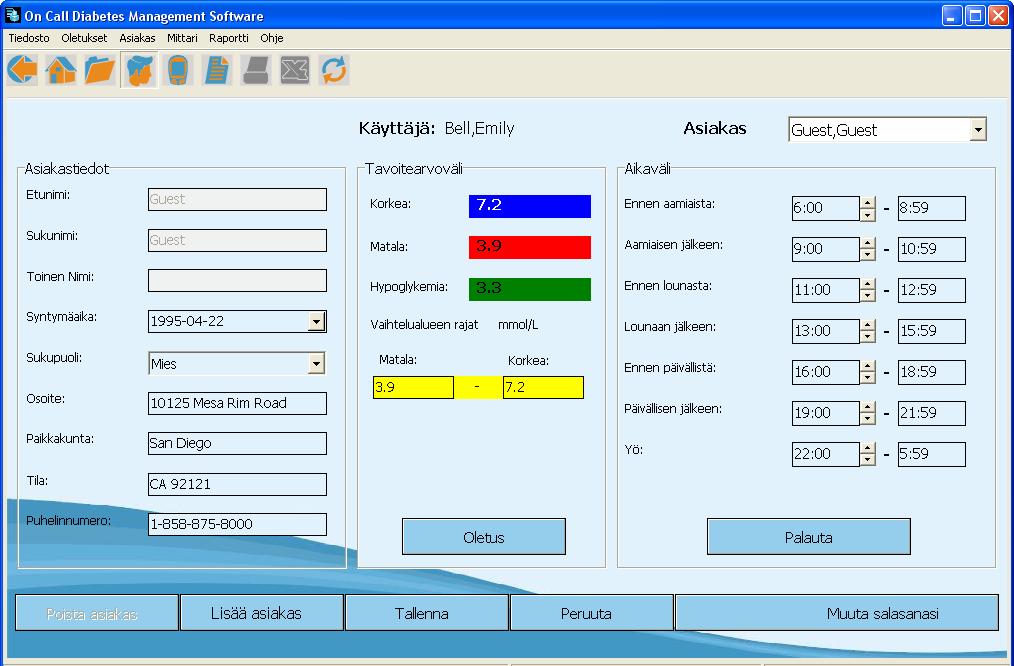Open the Asiakas menu
Viewport: 1014px width, 666px height.
137,38
